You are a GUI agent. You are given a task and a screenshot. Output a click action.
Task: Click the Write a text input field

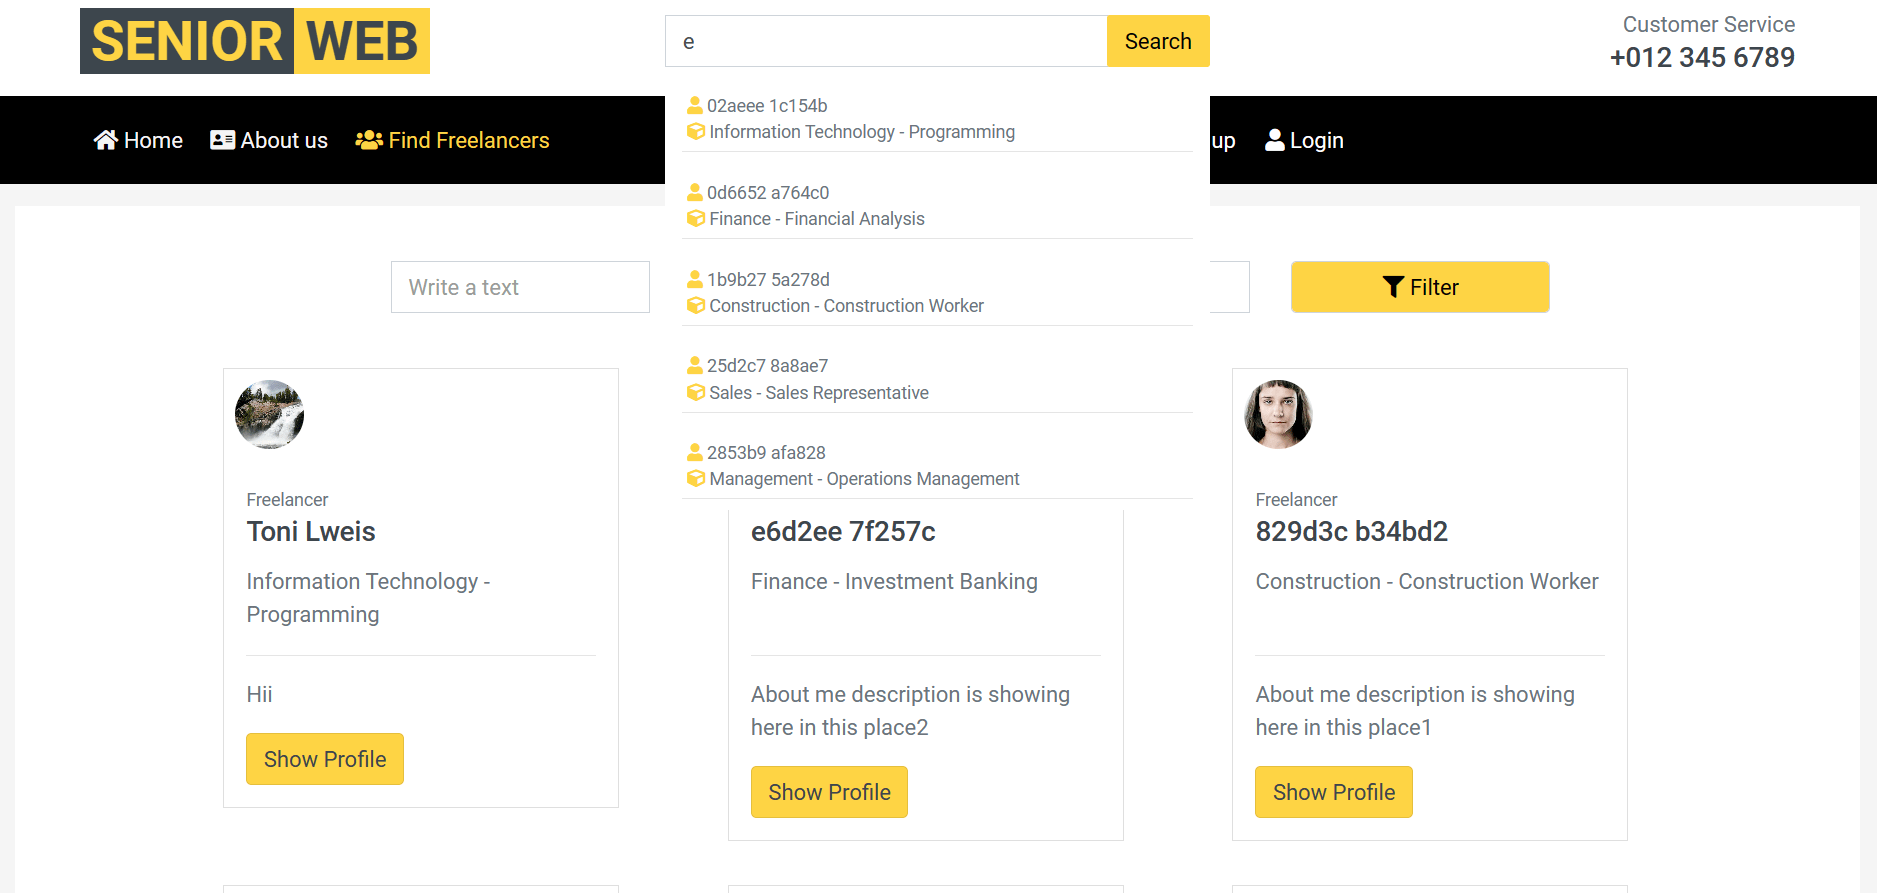(520, 287)
